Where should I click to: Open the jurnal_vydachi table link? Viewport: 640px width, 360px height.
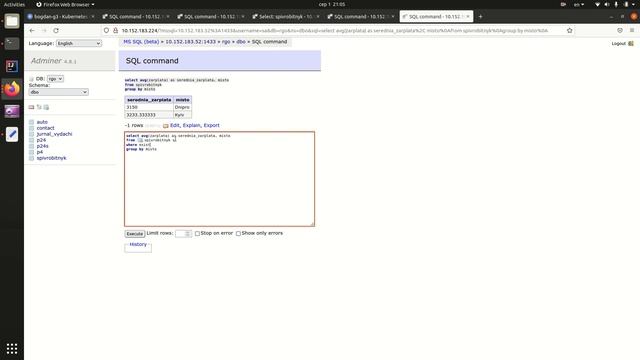point(54,134)
